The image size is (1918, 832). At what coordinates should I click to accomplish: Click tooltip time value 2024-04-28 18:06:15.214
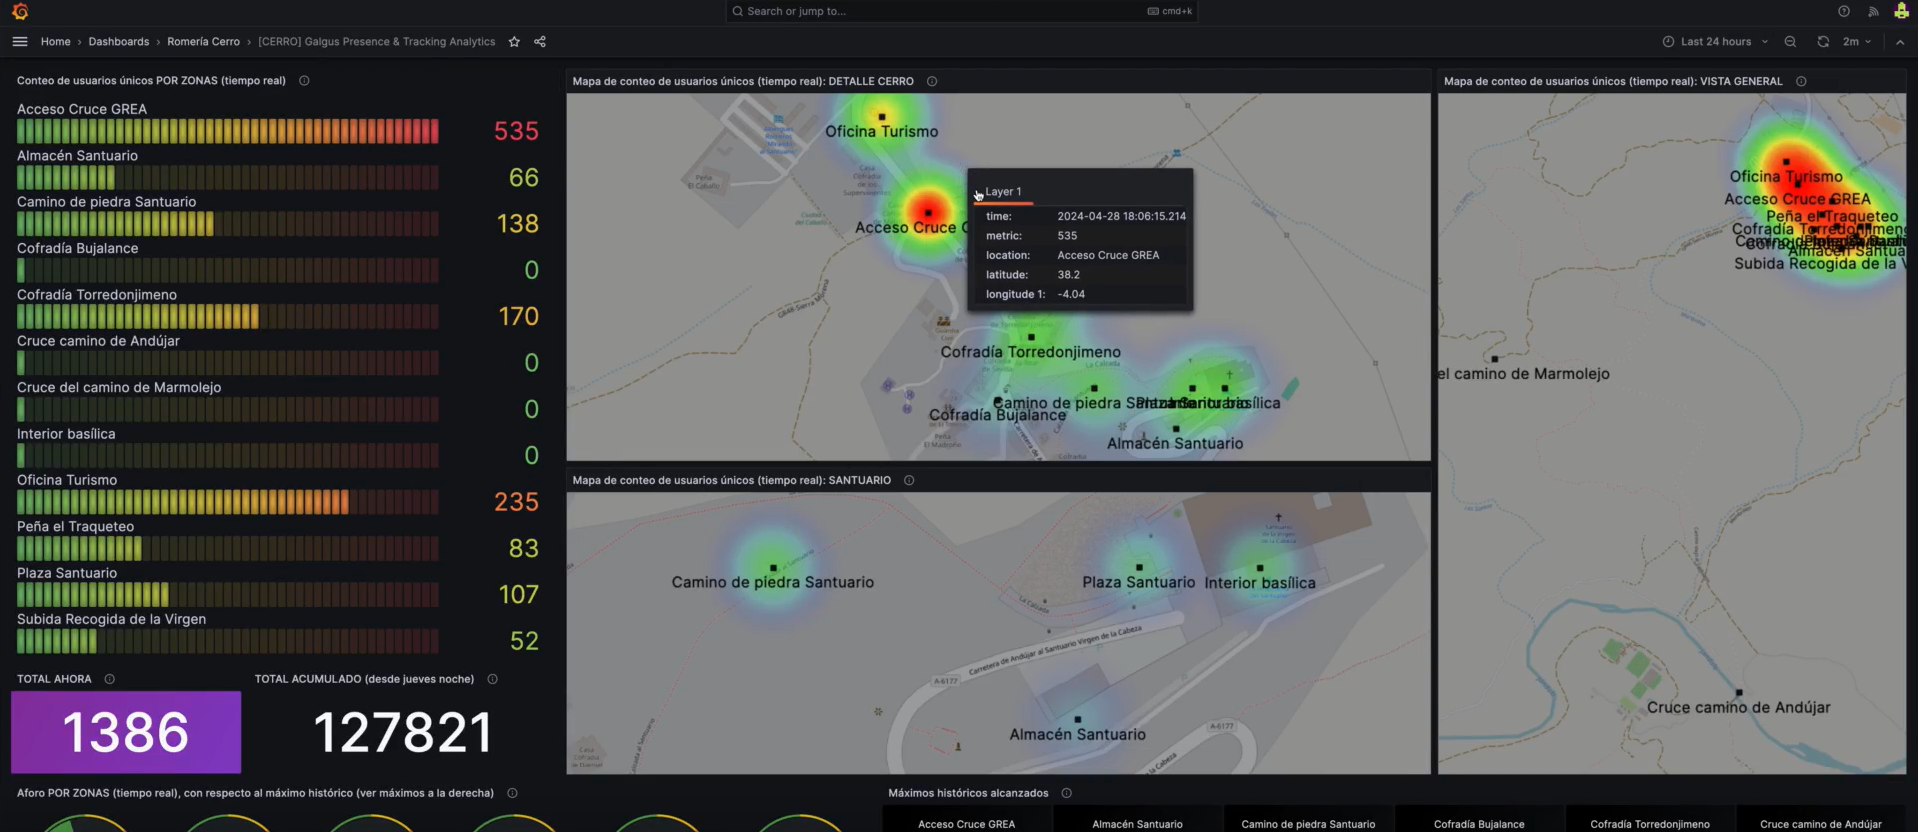click(1121, 216)
